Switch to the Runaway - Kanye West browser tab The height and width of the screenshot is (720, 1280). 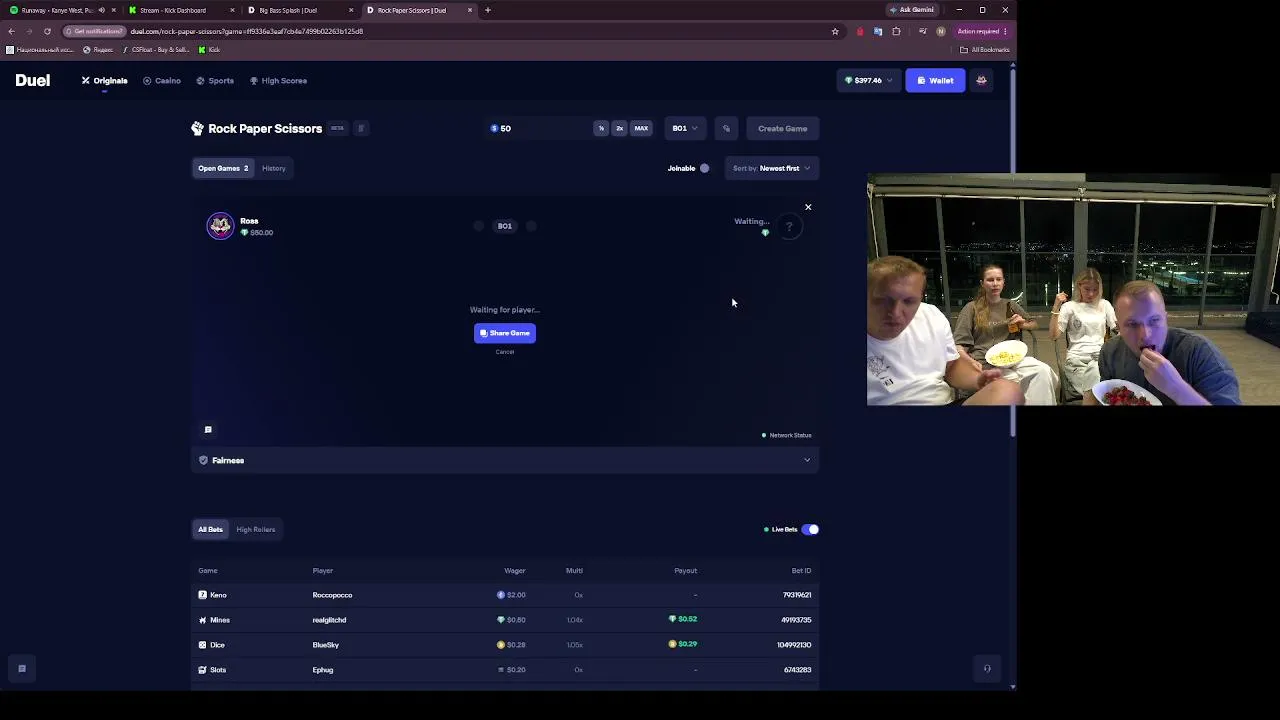click(57, 10)
